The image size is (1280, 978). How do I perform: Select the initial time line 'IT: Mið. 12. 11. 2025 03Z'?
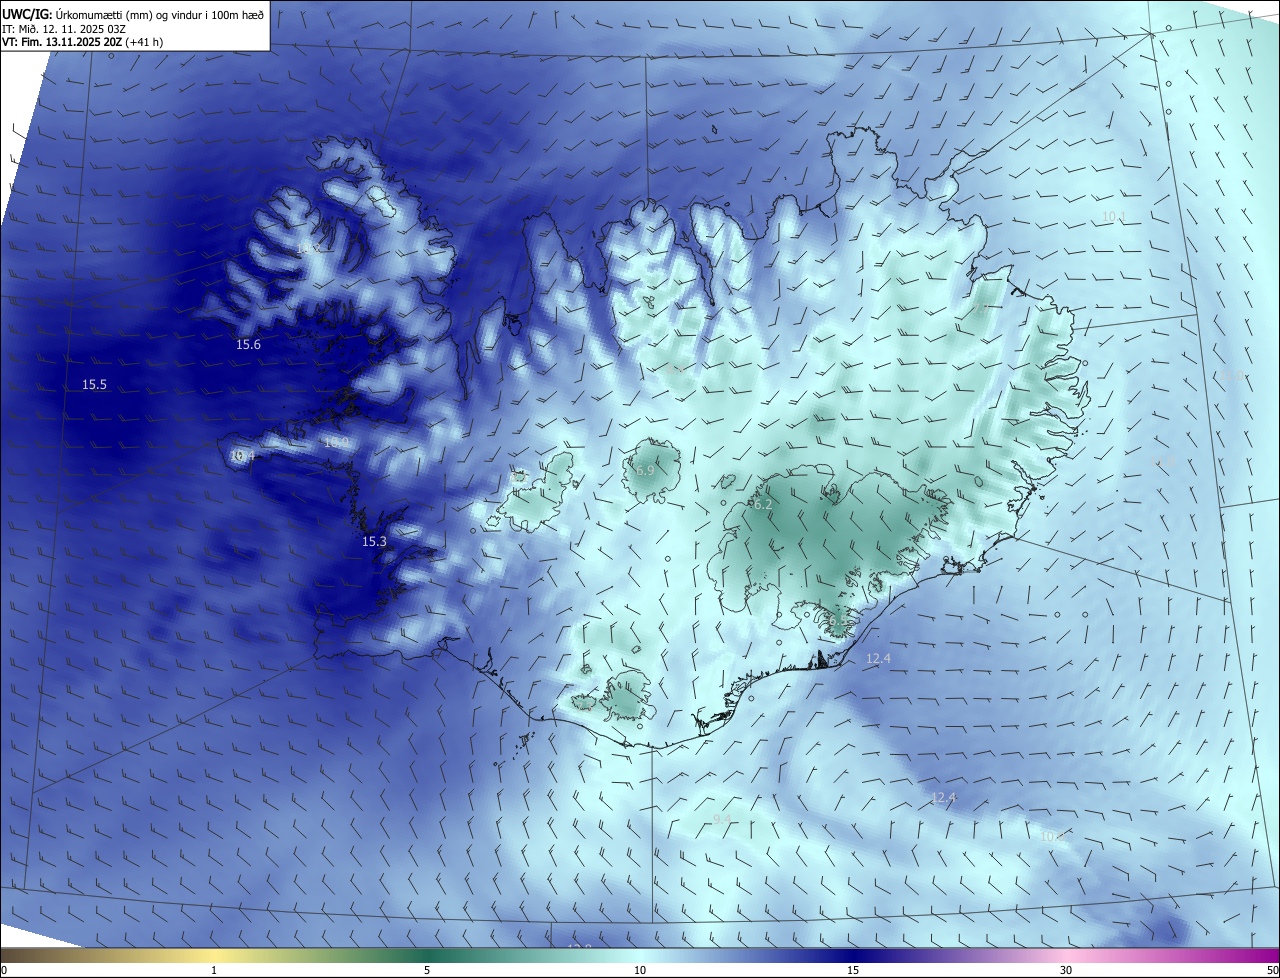click(x=64, y=28)
